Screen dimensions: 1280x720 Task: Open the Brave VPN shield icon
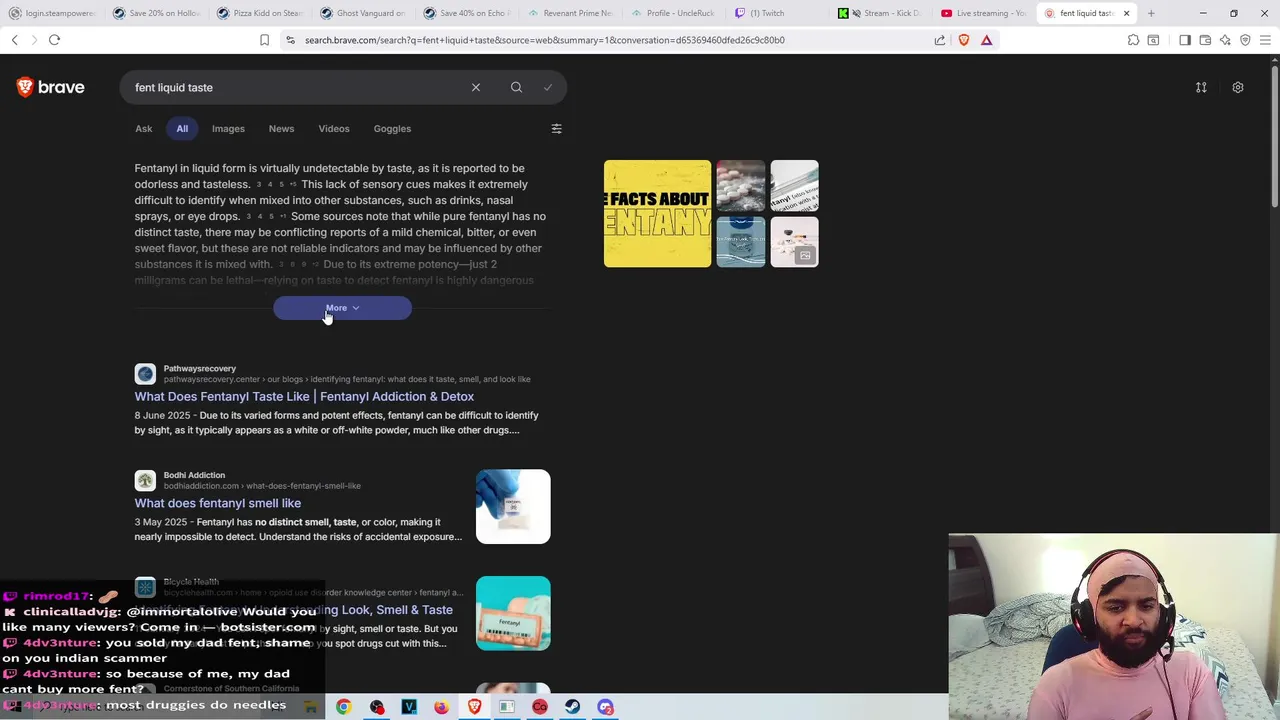pyautogui.click(x=1245, y=40)
